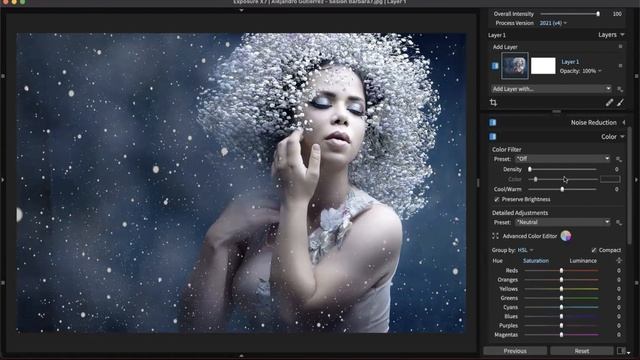Open the Opacity 100% dropdown
640x360 pixels.
click(592, 71)
